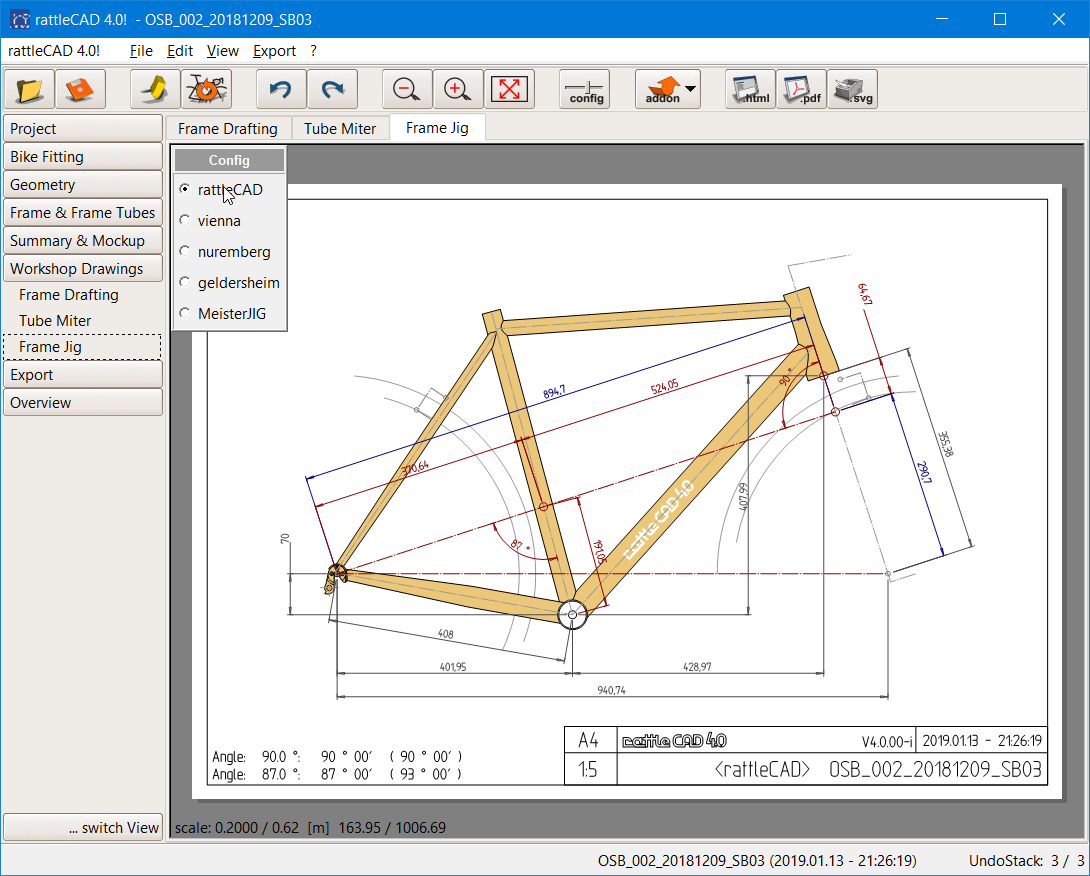The width and height of the screenshot is (1090, 876).
Task: Open the File menu
Action: (141, 51)
